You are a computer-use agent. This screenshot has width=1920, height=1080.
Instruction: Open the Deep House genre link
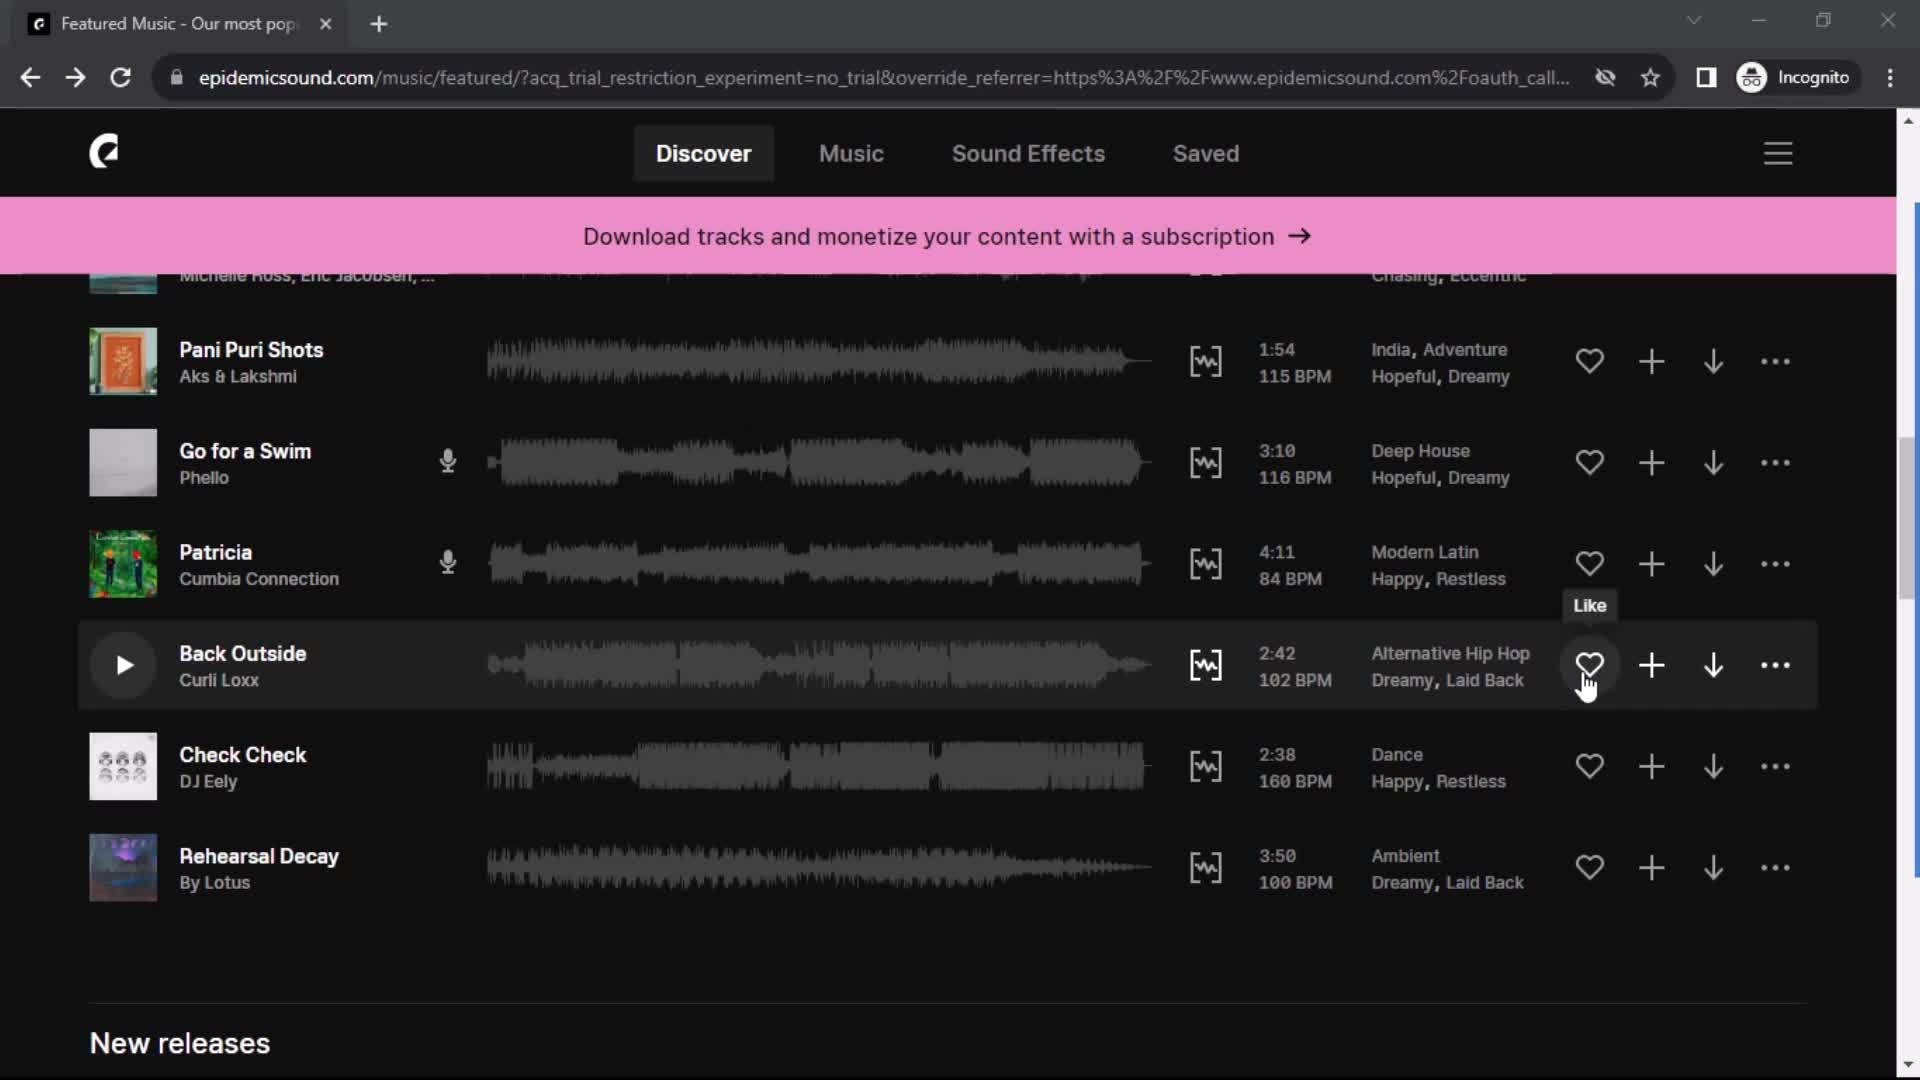click(x=1420, y=451)
